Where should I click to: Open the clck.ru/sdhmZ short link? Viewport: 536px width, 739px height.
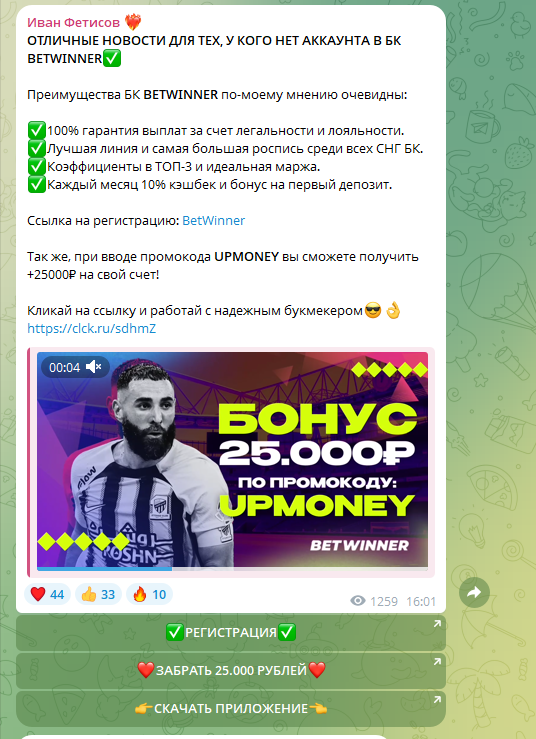click(91, 328)
